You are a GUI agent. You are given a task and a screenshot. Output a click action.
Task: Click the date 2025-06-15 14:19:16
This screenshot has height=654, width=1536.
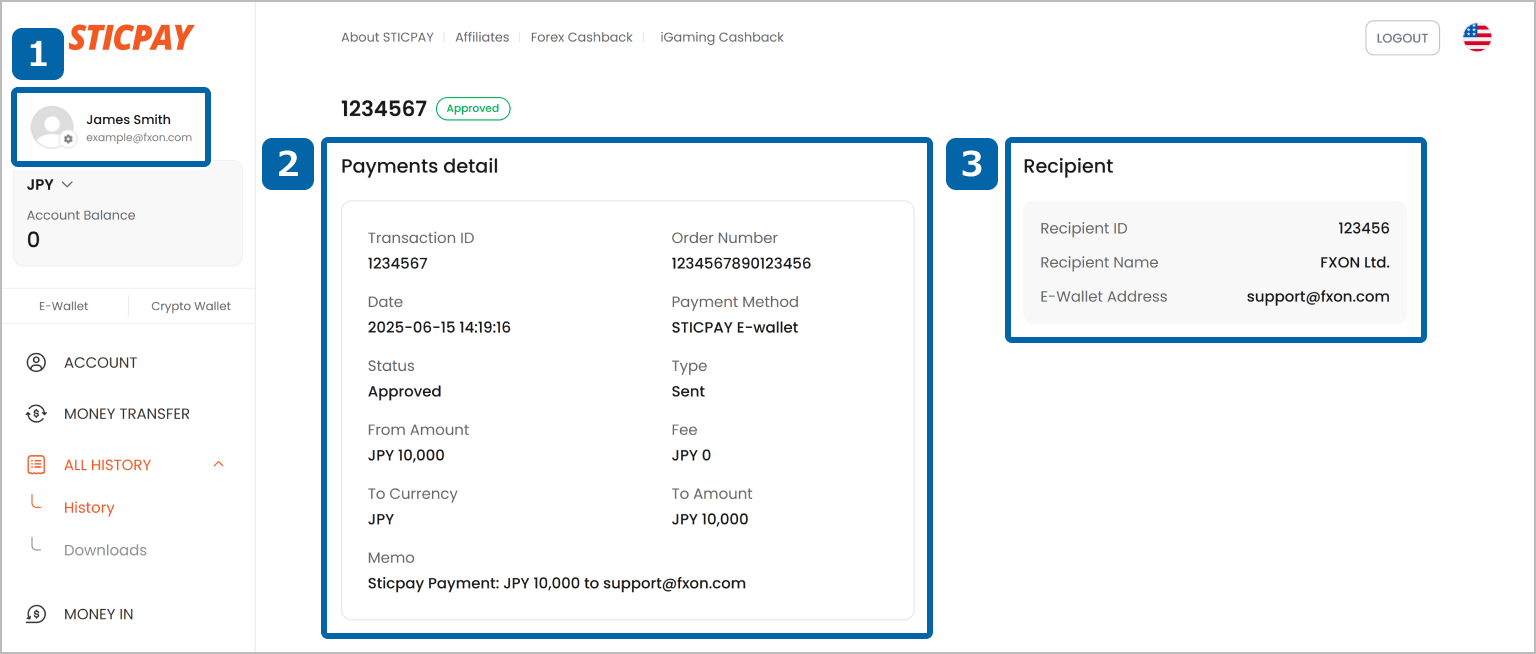click(x=439, y=328)
